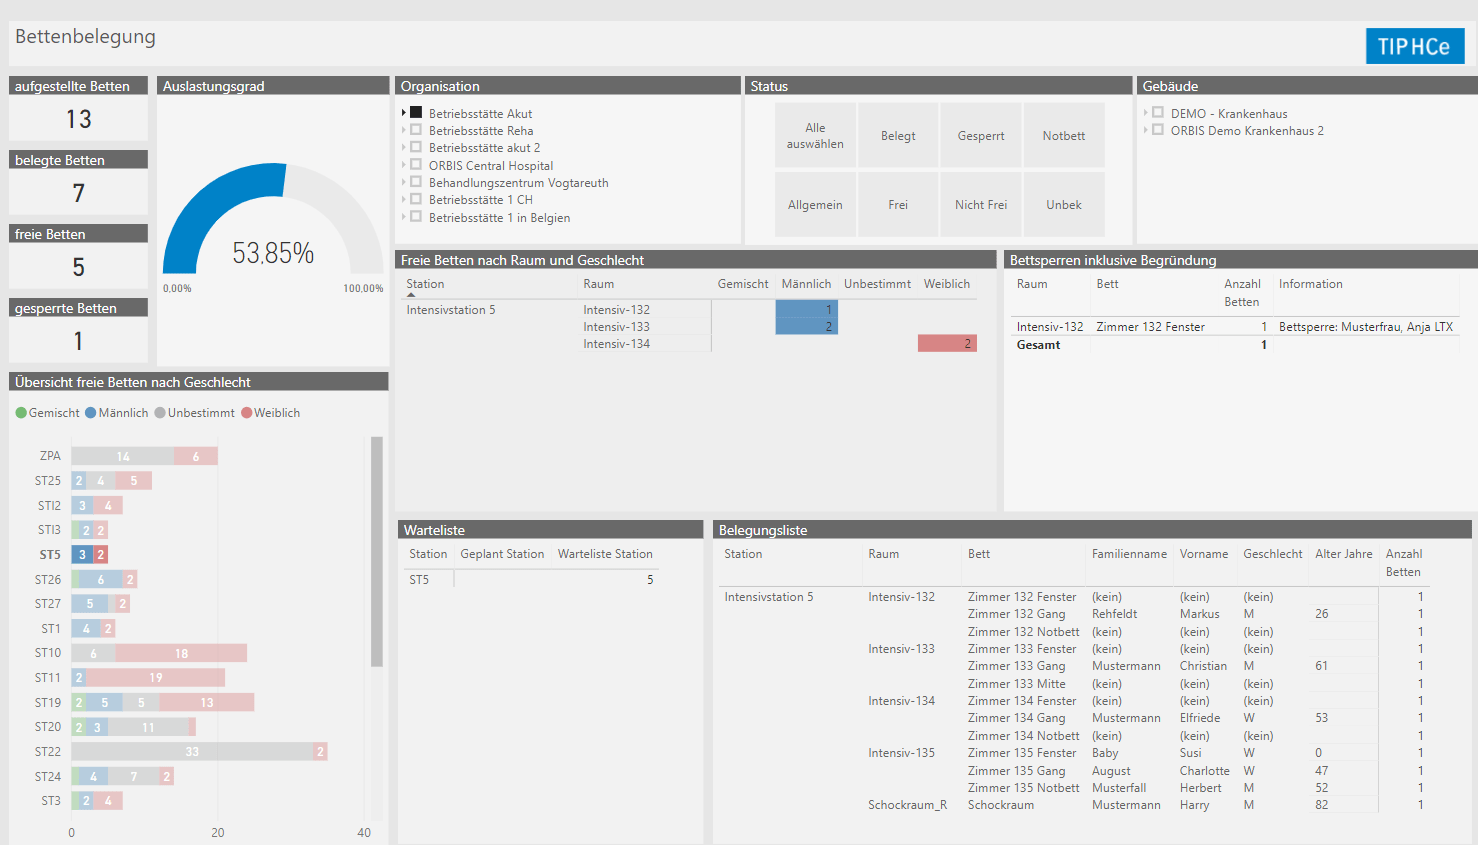The height and width of the screenshot is (845, 1478).
Task: Click the ST19 Weiblich bar showing 13
Action: (x=207, y=702)
